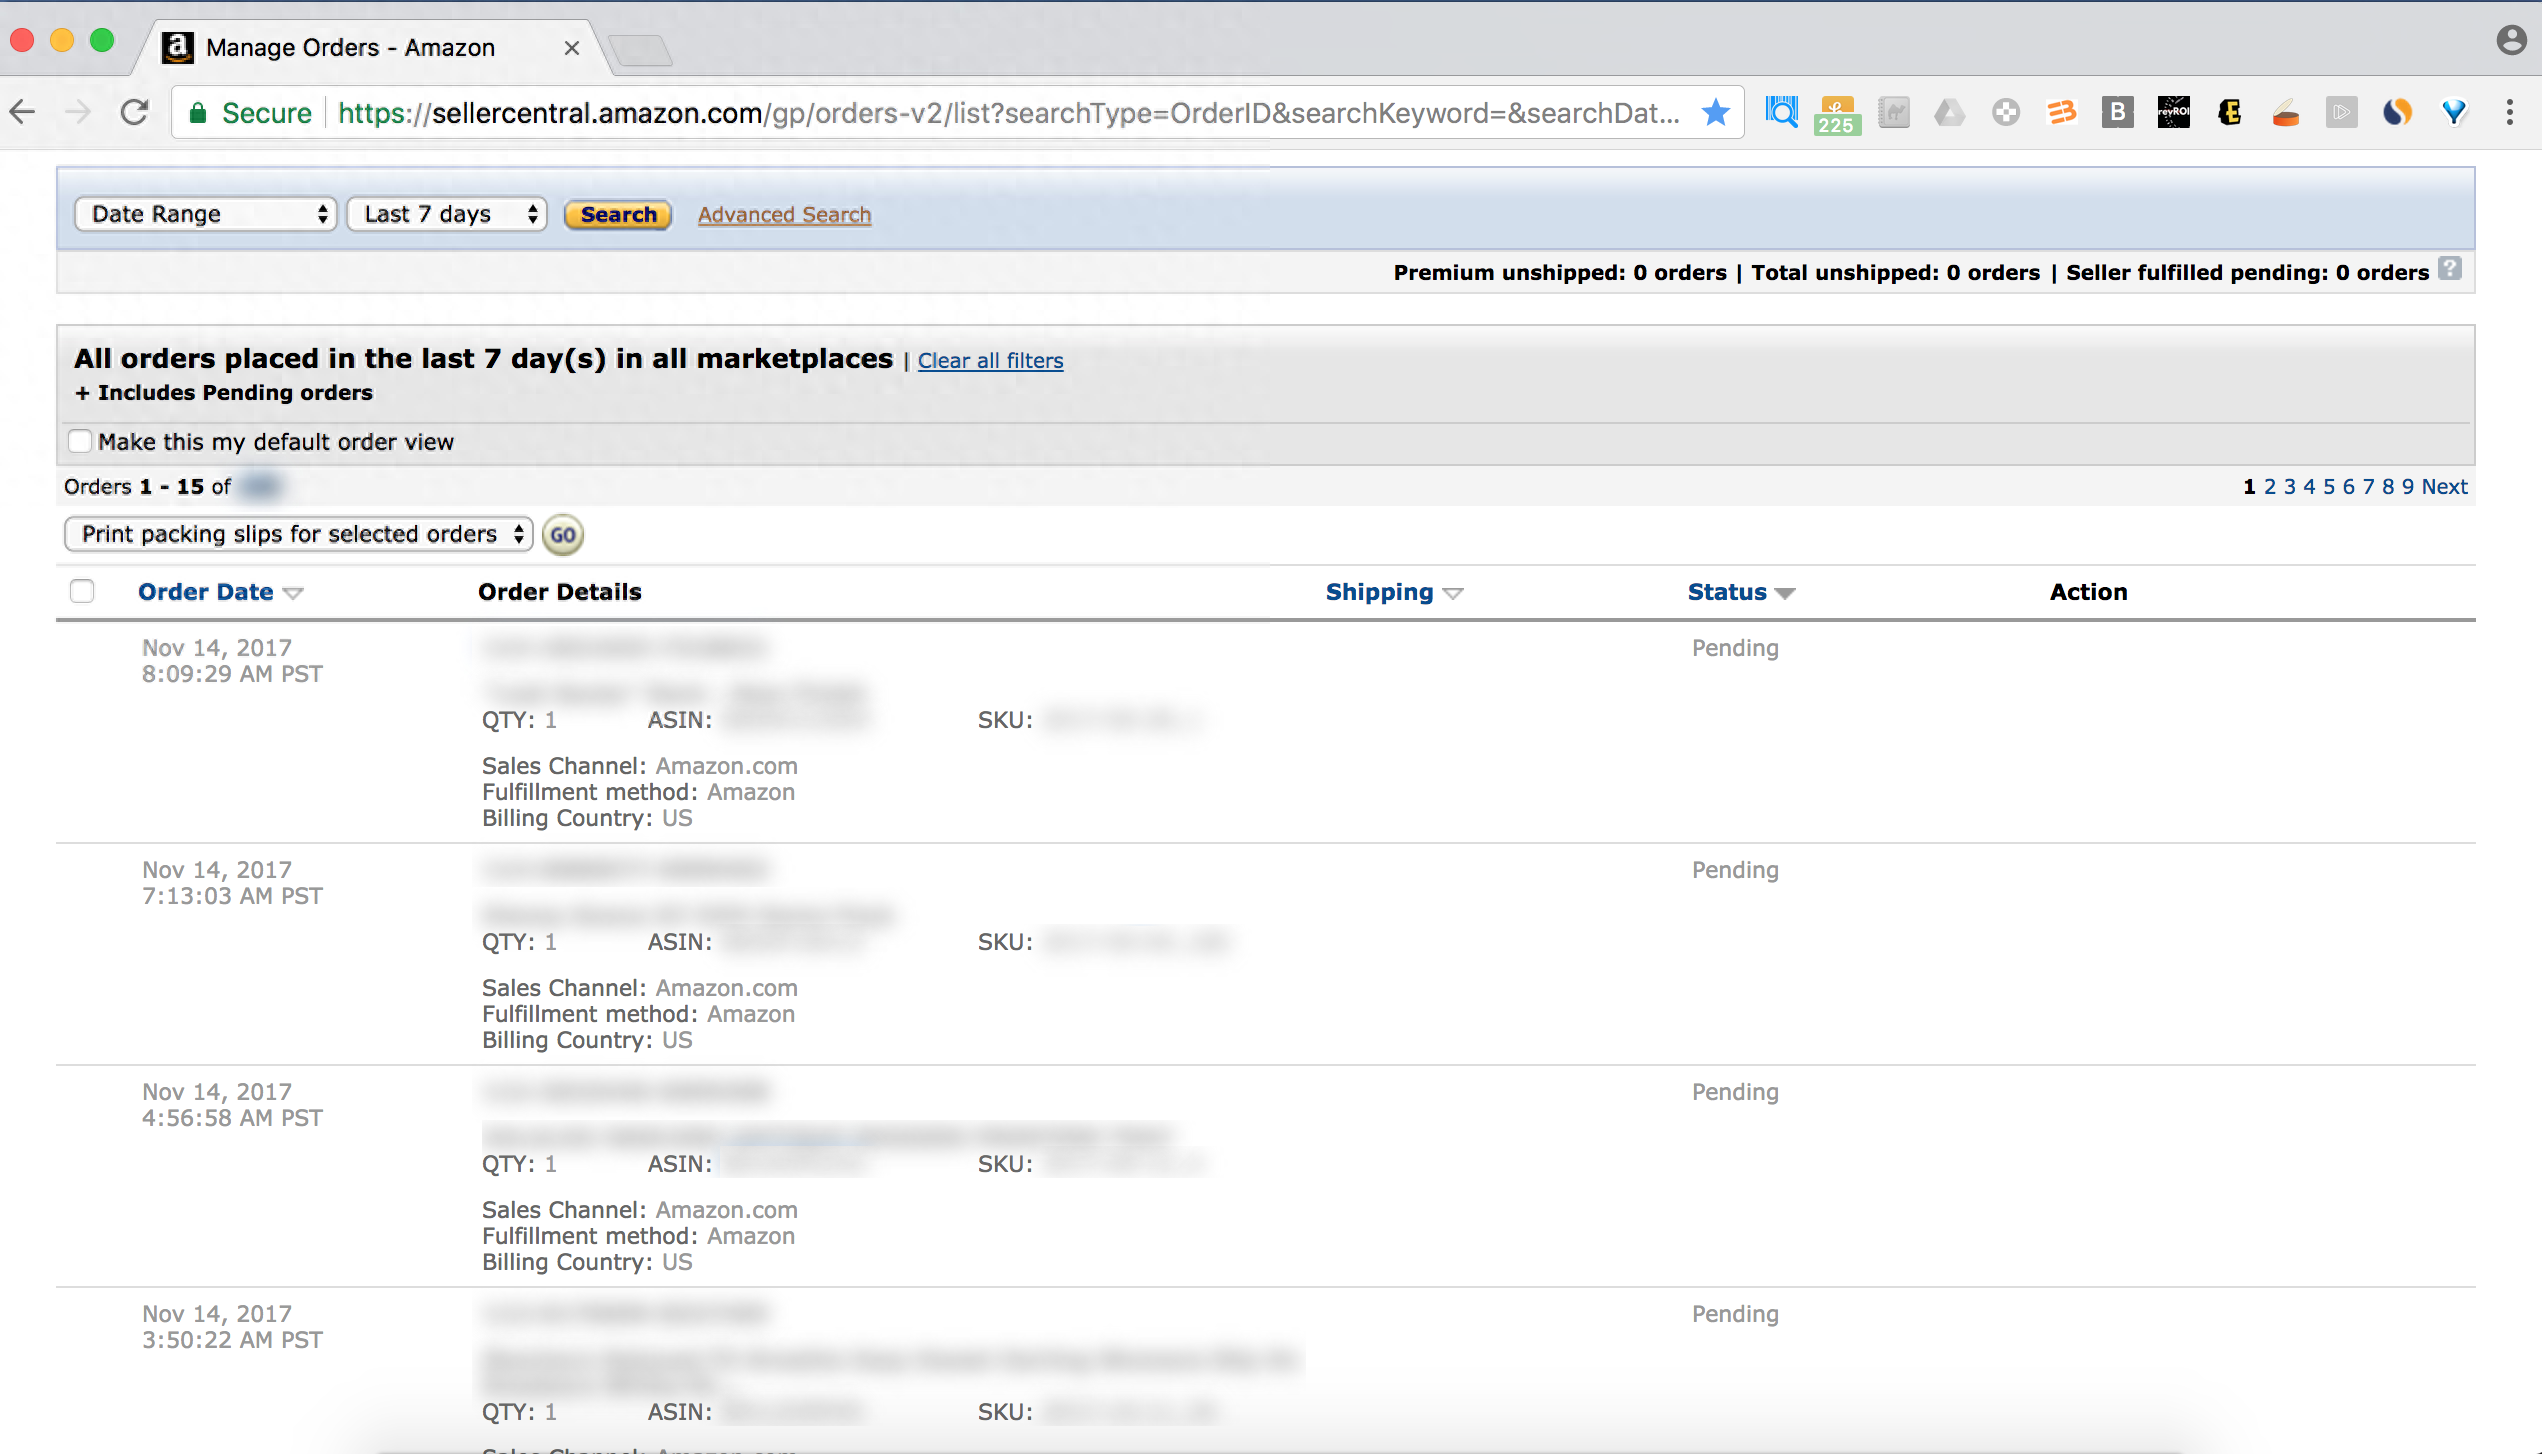Click the order dated Nov 14 7:13:03 AM
The image size is (2542, 1454).
pos(232,883)
